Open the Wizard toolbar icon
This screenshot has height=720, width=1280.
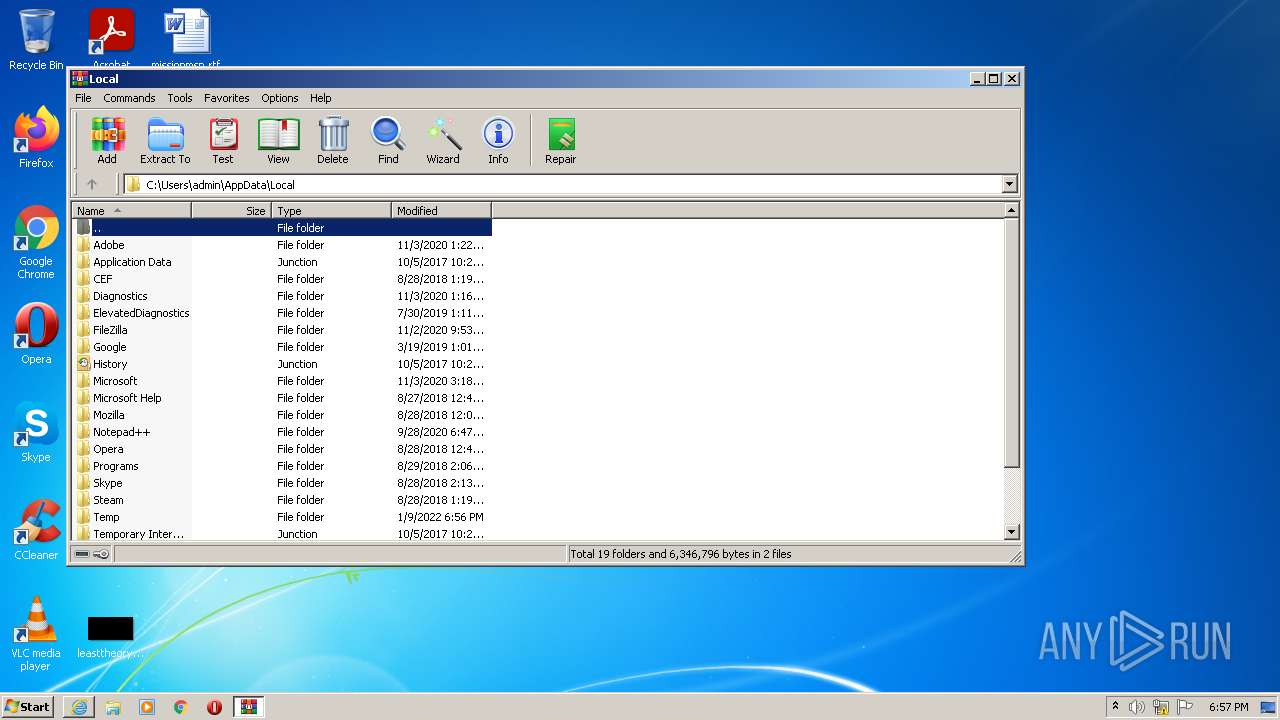click(x=443, y=141)
